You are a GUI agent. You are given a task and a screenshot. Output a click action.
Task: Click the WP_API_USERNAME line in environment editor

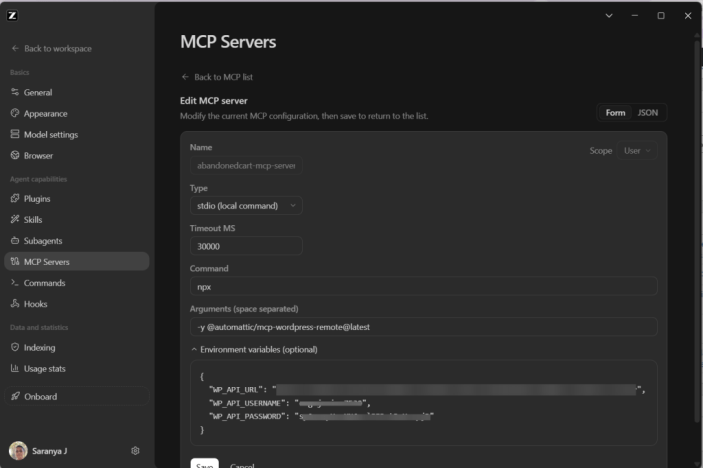[290, 403]
